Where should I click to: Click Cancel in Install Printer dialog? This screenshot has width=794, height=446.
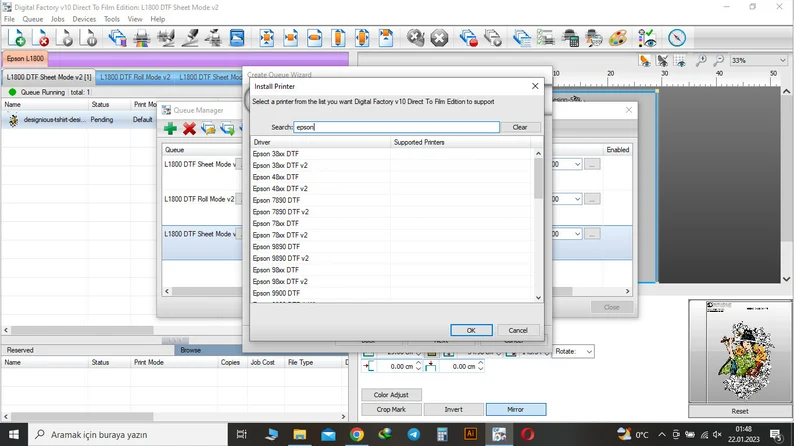pos(518,330)
